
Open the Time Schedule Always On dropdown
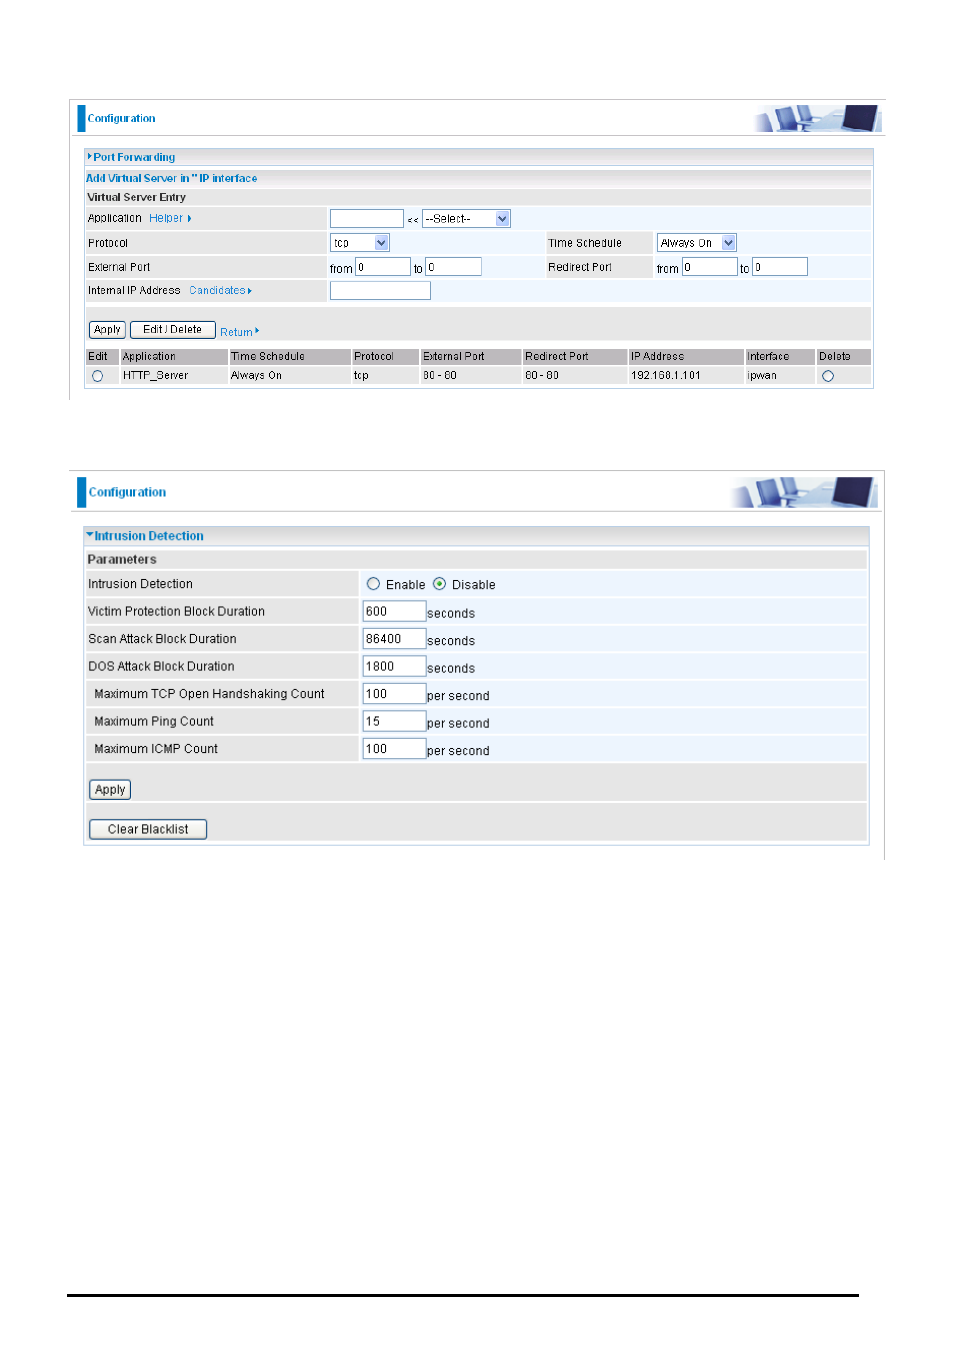(x=697, y=243)
